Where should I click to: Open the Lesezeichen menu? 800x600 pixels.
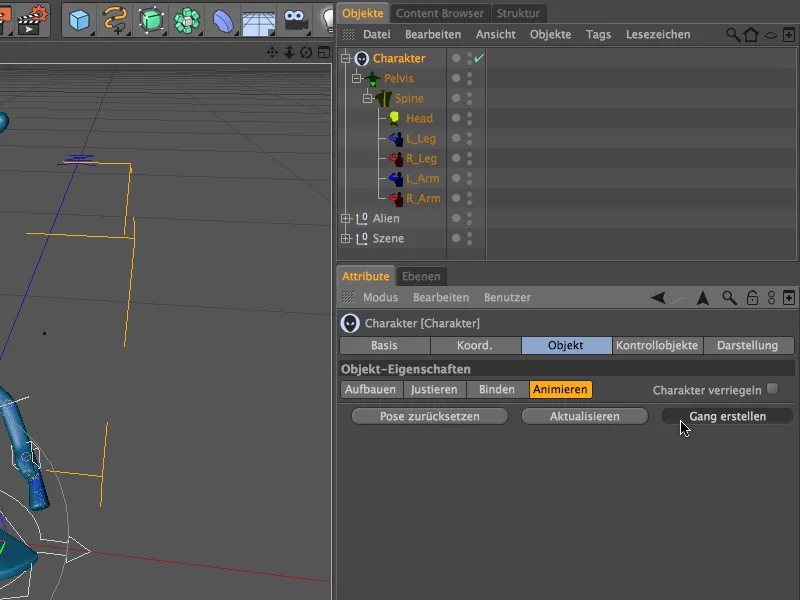658,35
